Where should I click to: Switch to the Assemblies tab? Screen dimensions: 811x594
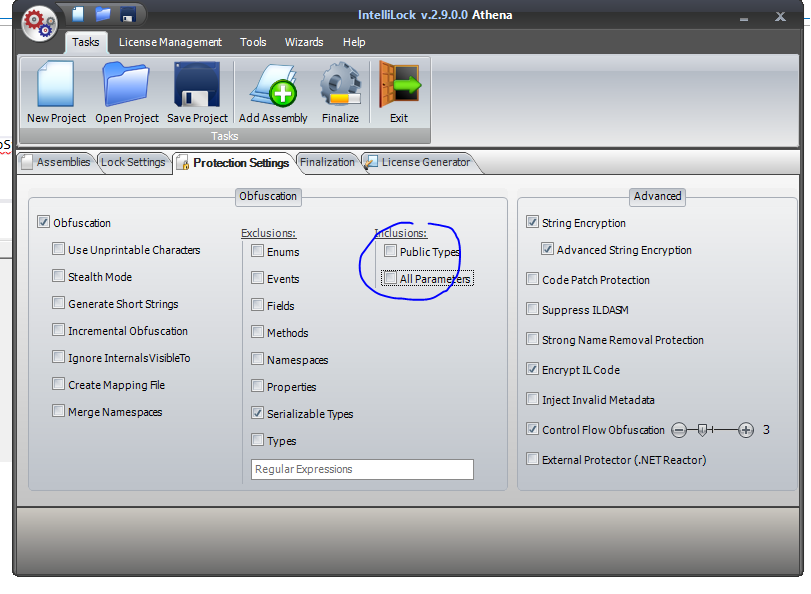tap(56, 162)
